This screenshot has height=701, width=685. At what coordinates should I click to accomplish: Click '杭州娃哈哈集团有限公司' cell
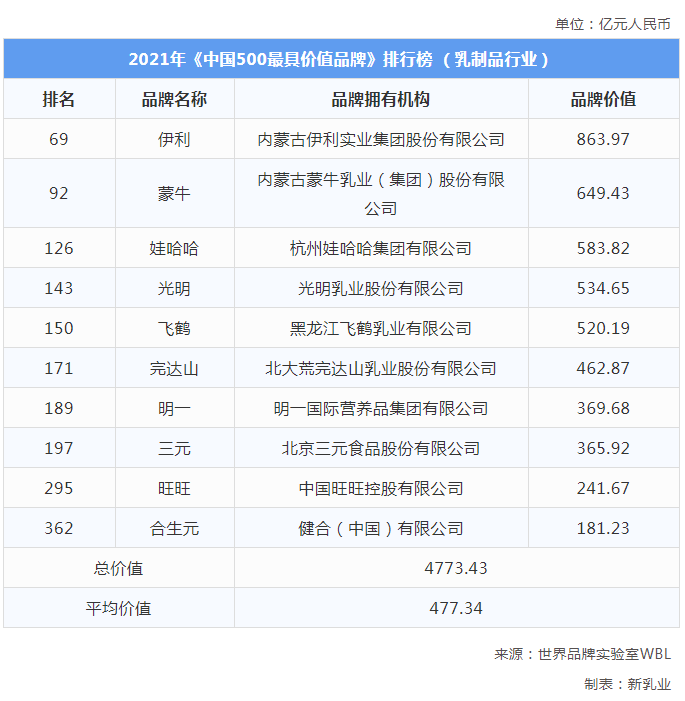coord(381,249)
